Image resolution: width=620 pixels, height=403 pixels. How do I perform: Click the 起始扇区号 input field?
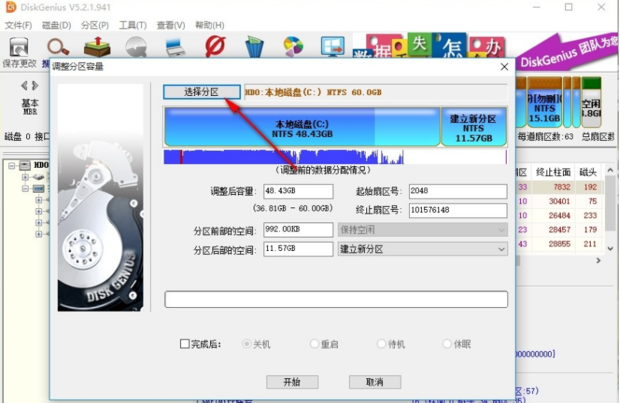pos(458,191)
